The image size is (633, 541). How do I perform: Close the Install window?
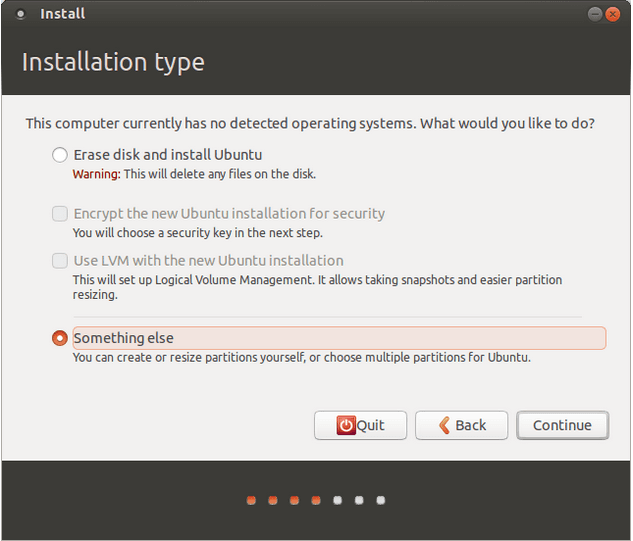(612, 14)
